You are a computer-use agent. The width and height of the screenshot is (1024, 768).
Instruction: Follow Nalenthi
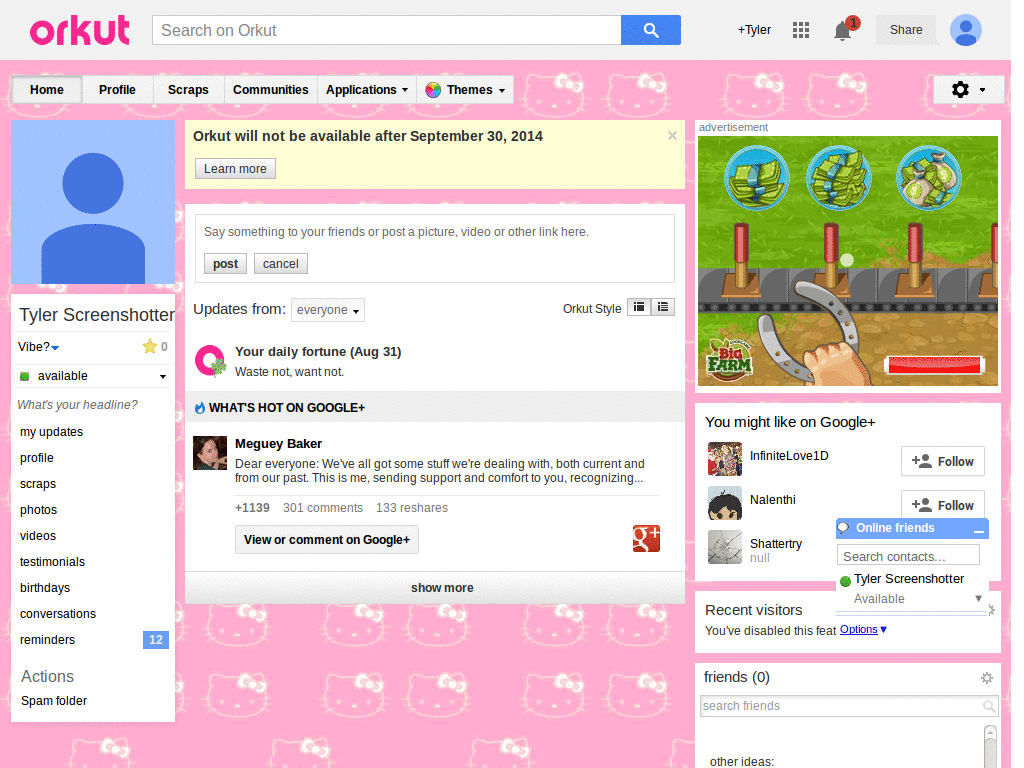point(942,505)
